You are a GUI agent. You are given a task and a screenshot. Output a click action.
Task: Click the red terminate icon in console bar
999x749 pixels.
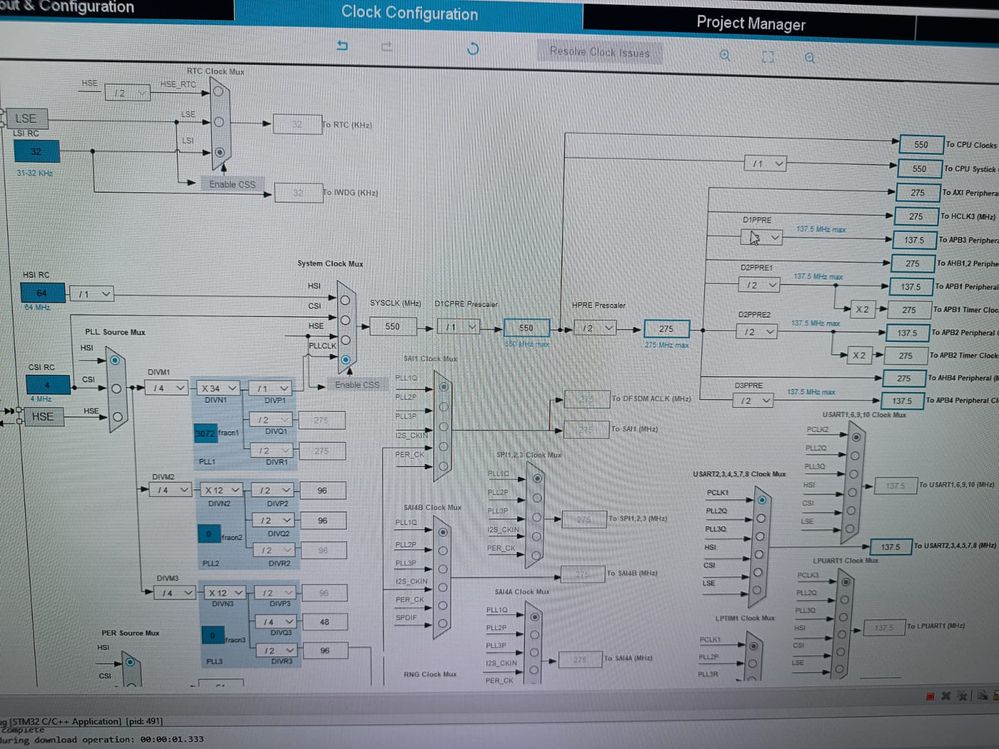[930, 697]
